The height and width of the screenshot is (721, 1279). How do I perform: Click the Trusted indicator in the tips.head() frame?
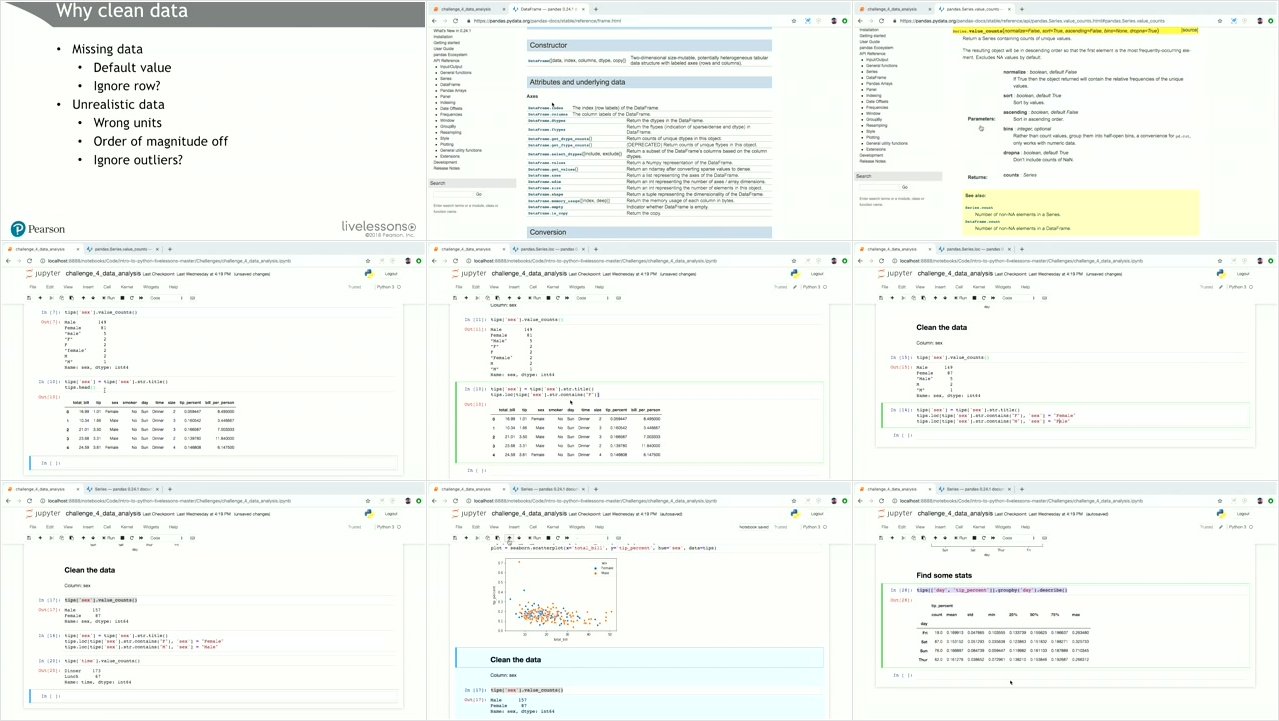(355, 287)
